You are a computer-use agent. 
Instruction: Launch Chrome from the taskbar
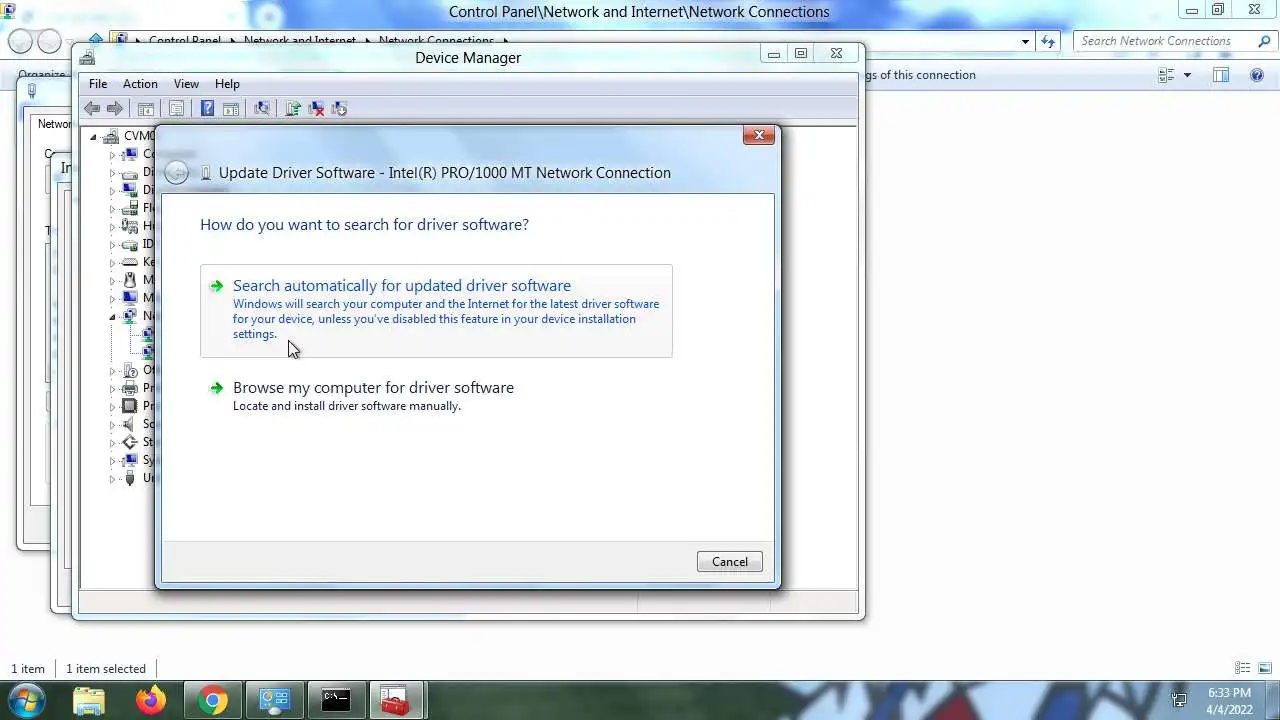click(x=212, y=700)
